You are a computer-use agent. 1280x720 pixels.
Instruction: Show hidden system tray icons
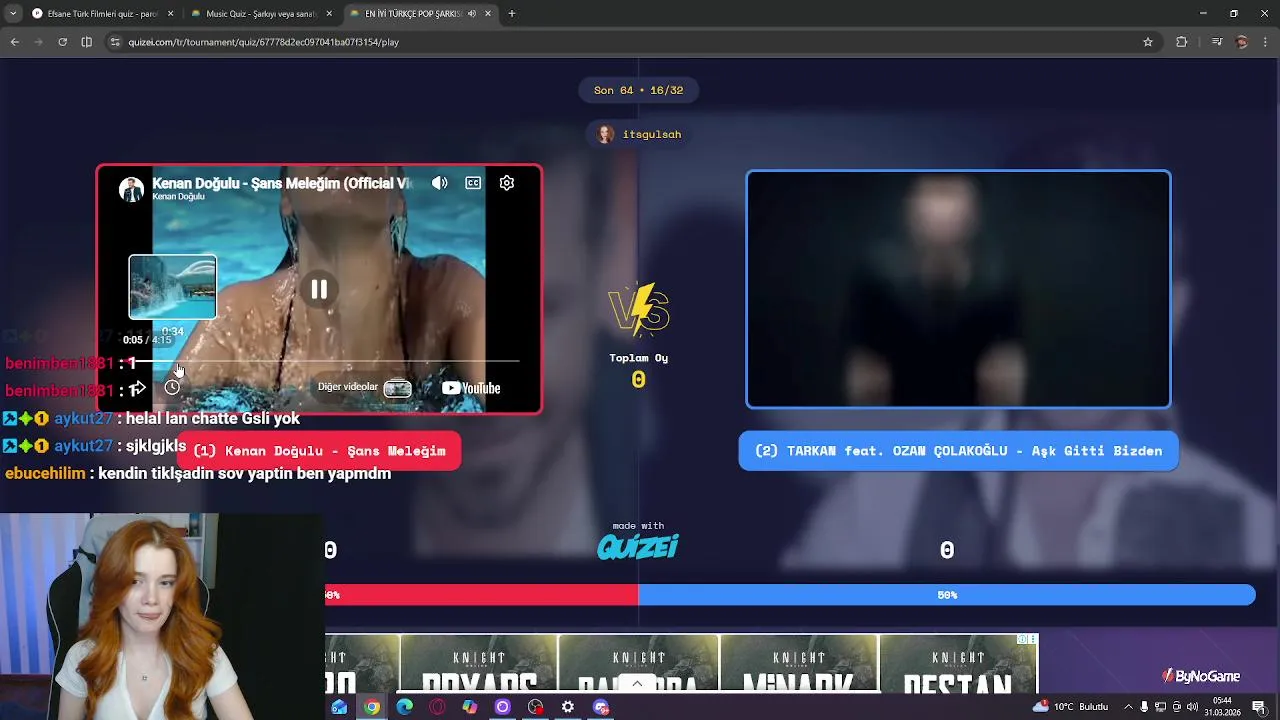coord(1128,707)
